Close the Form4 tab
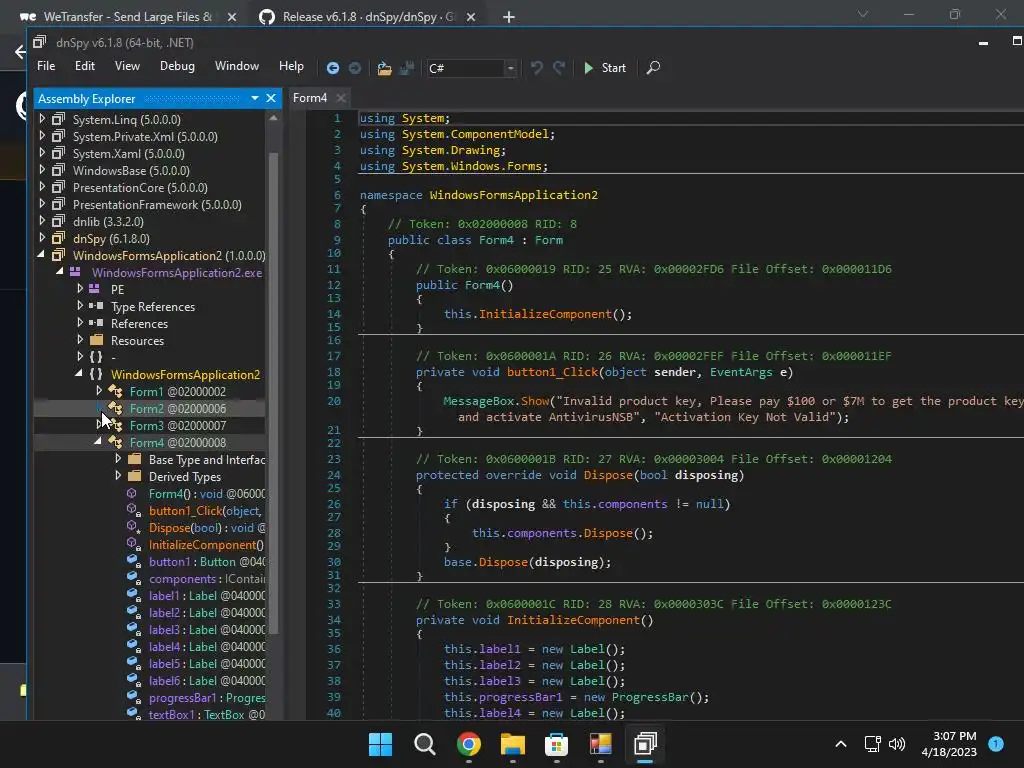Screen dimensions: 1024x768 click(341, 98)
